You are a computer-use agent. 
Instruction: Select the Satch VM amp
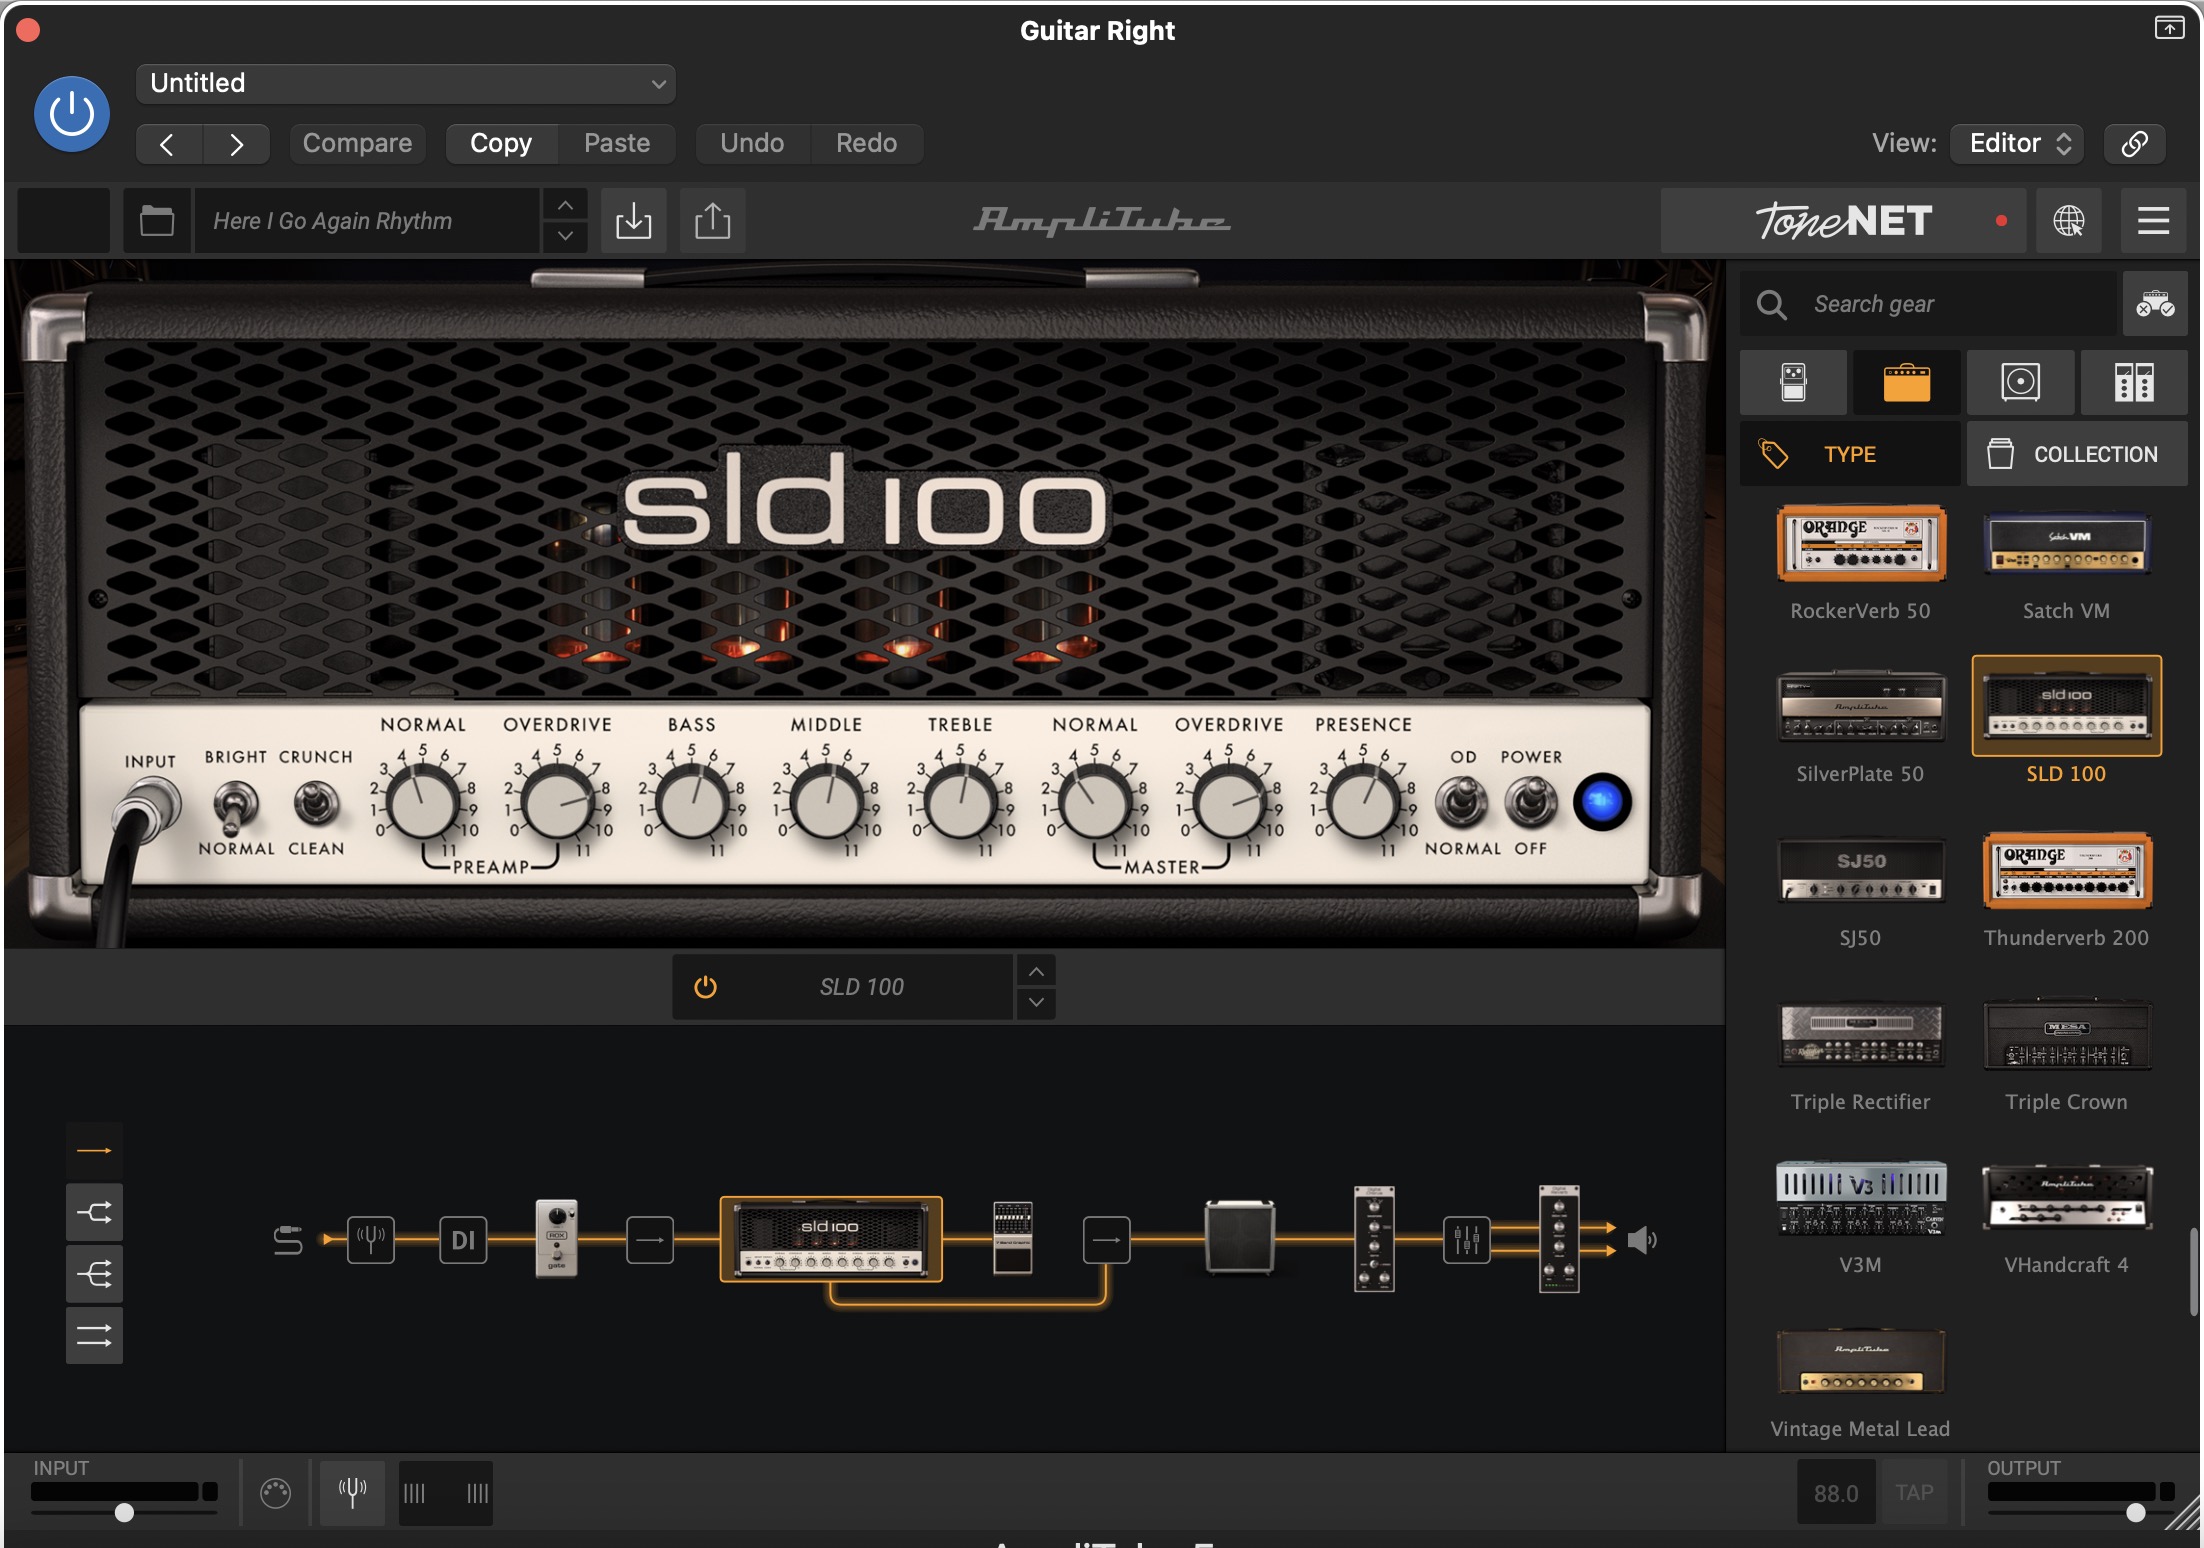pos(2066,544)
